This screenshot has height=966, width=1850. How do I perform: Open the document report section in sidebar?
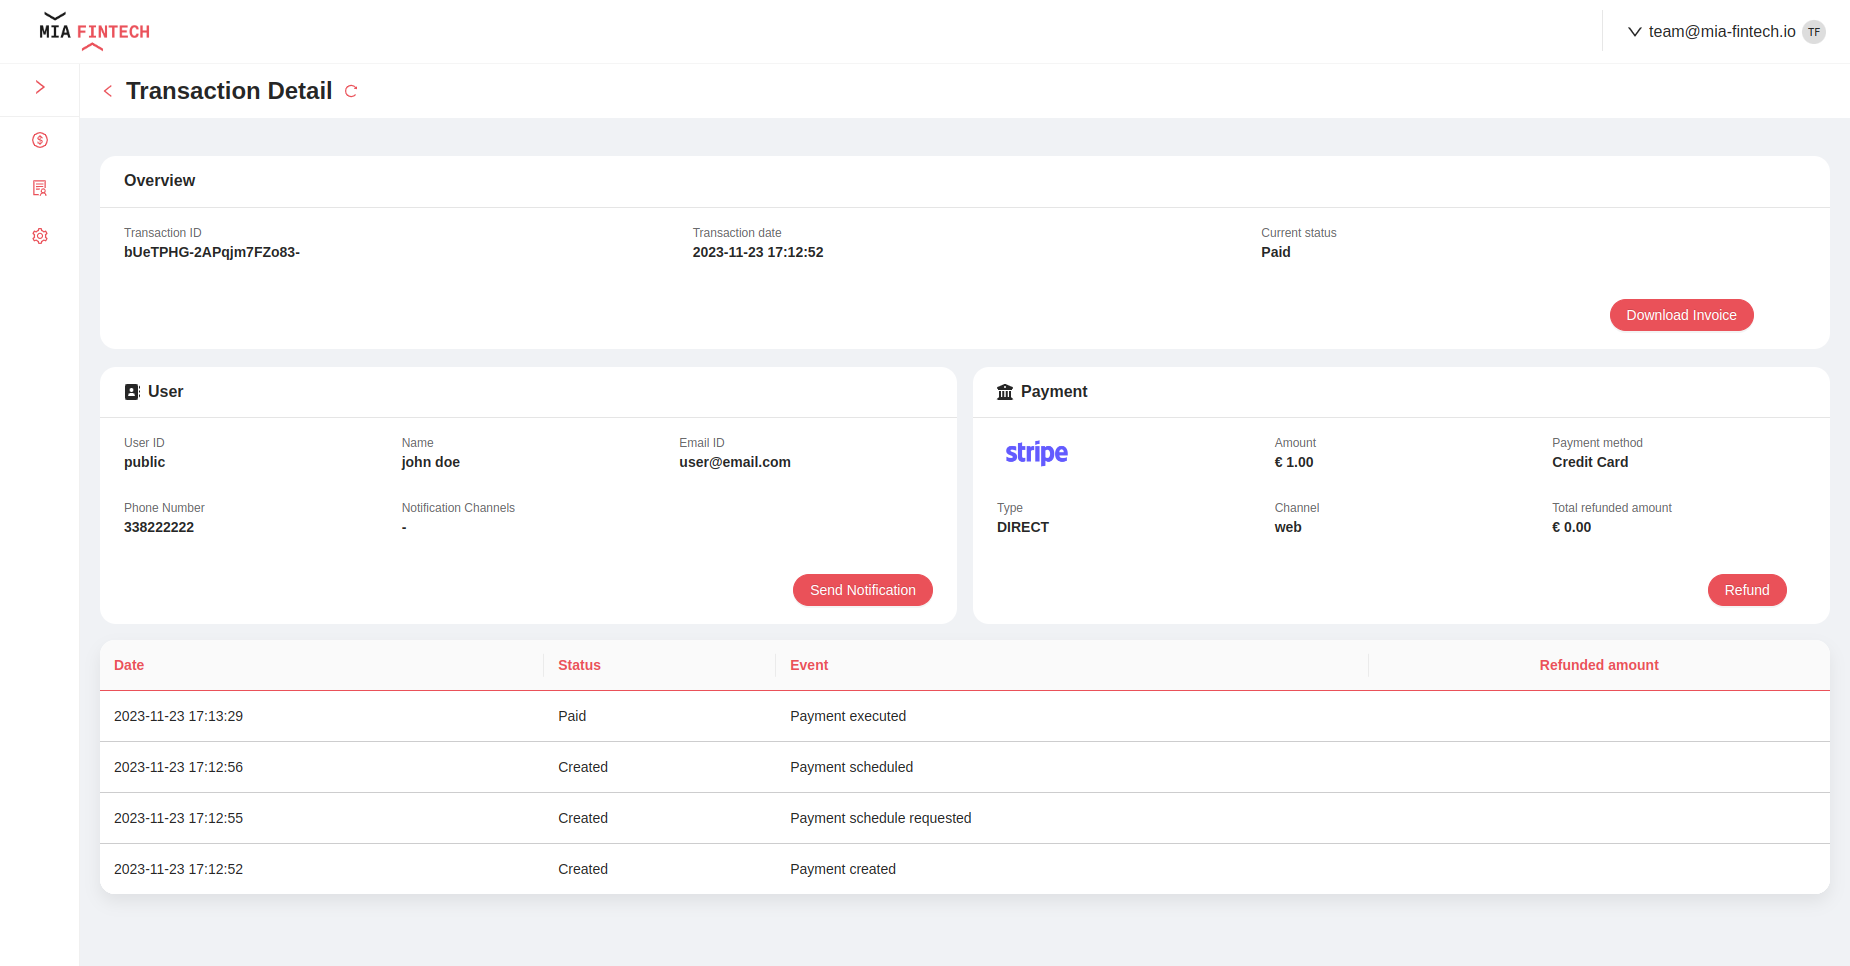40,188
